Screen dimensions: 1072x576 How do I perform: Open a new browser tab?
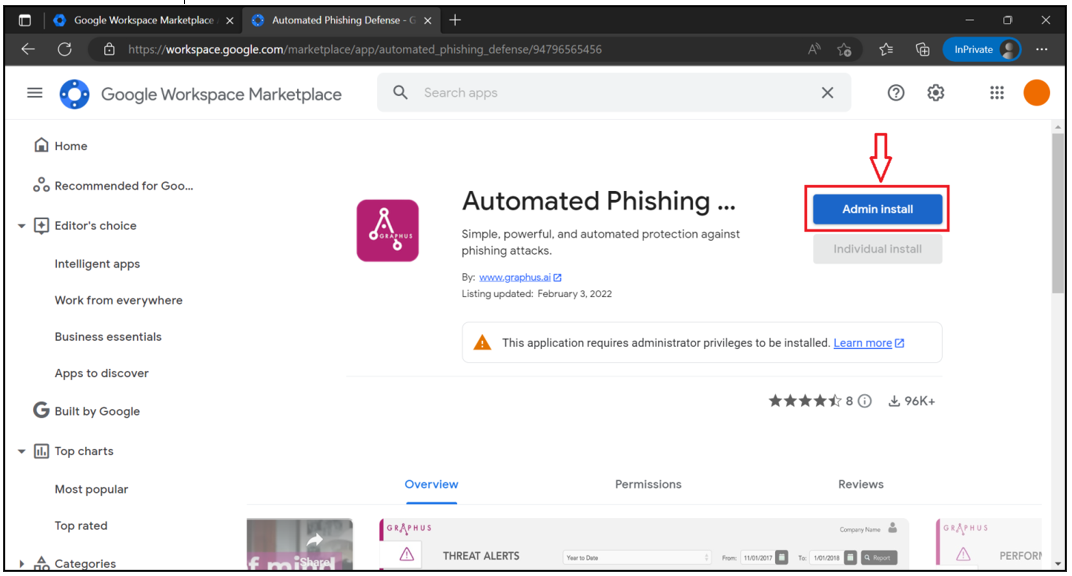point(455,20)
